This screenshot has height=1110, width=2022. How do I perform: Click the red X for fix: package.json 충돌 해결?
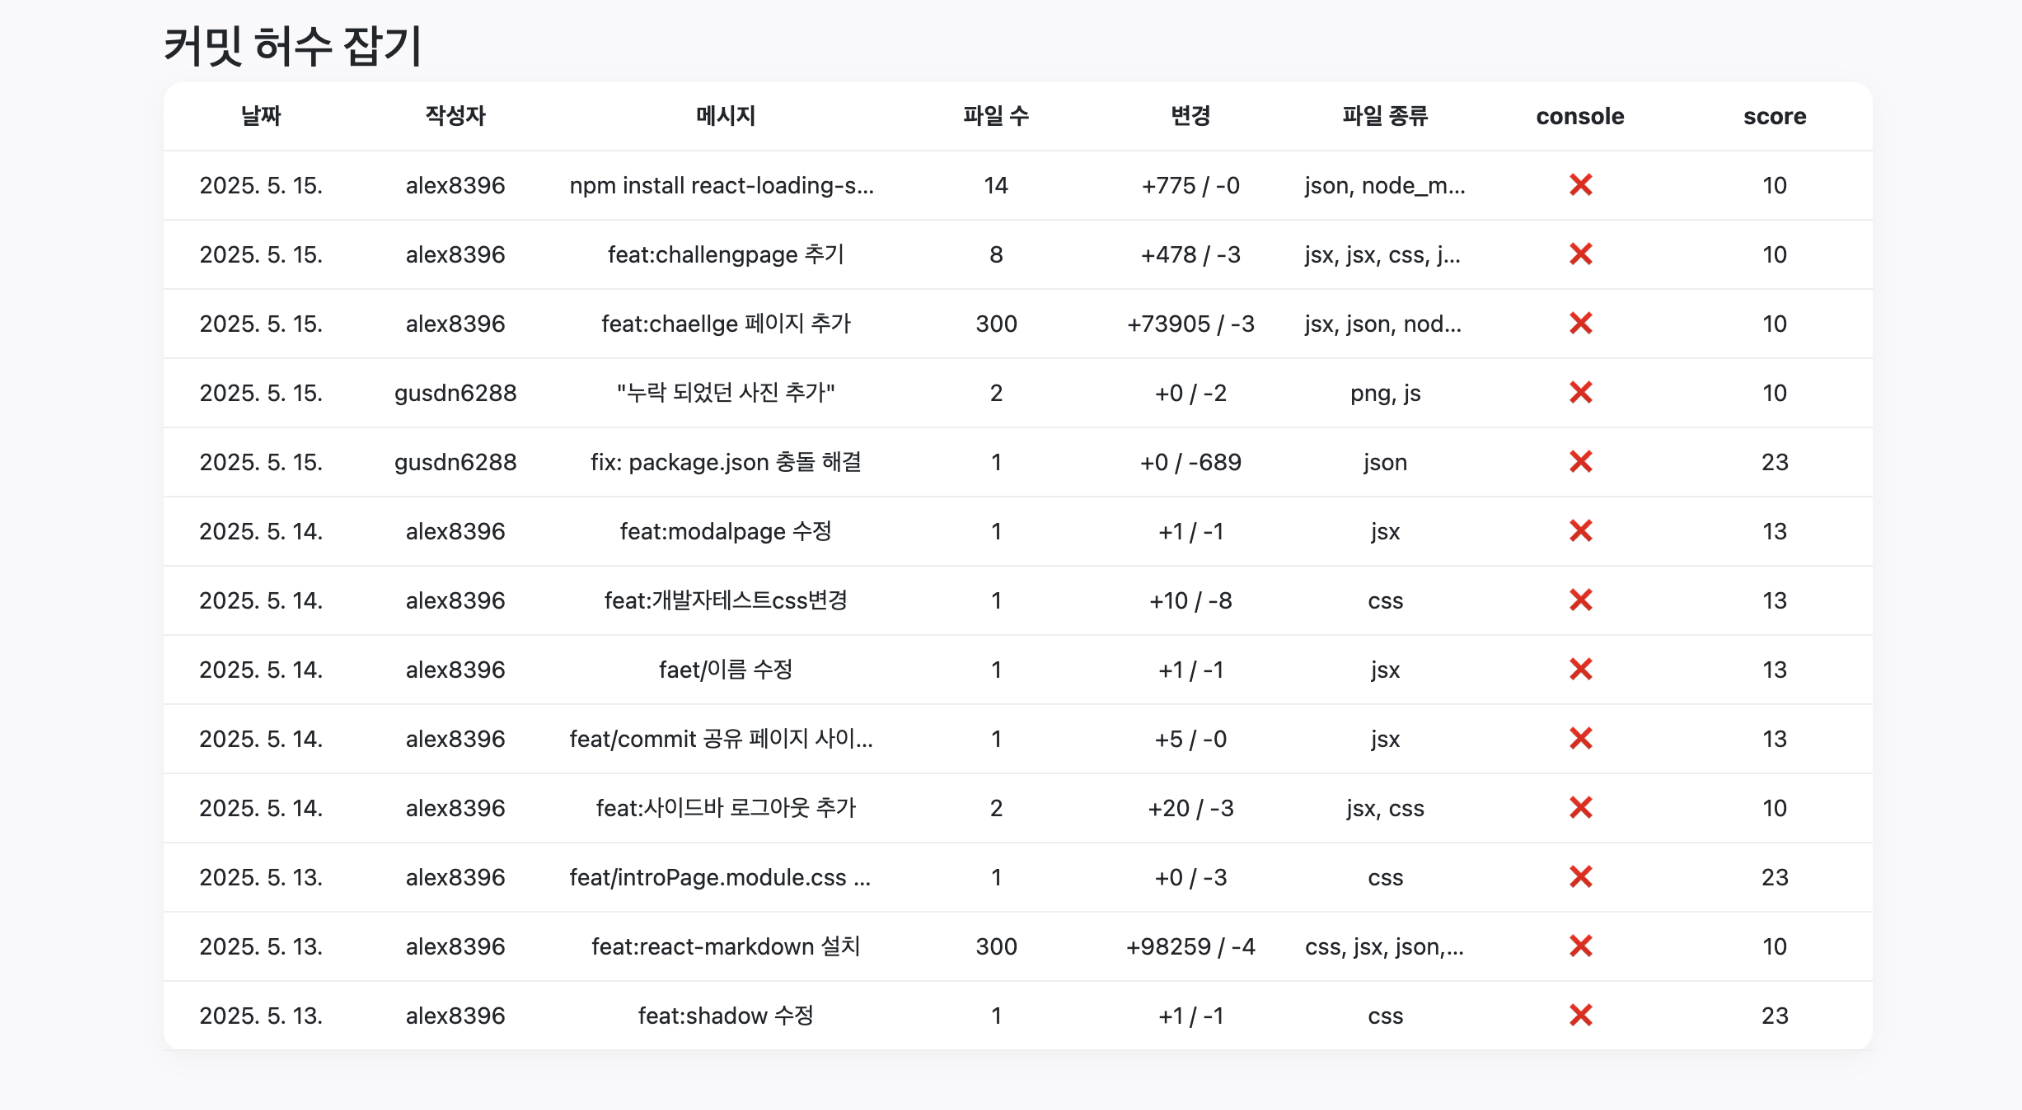tap(1580, 462)
